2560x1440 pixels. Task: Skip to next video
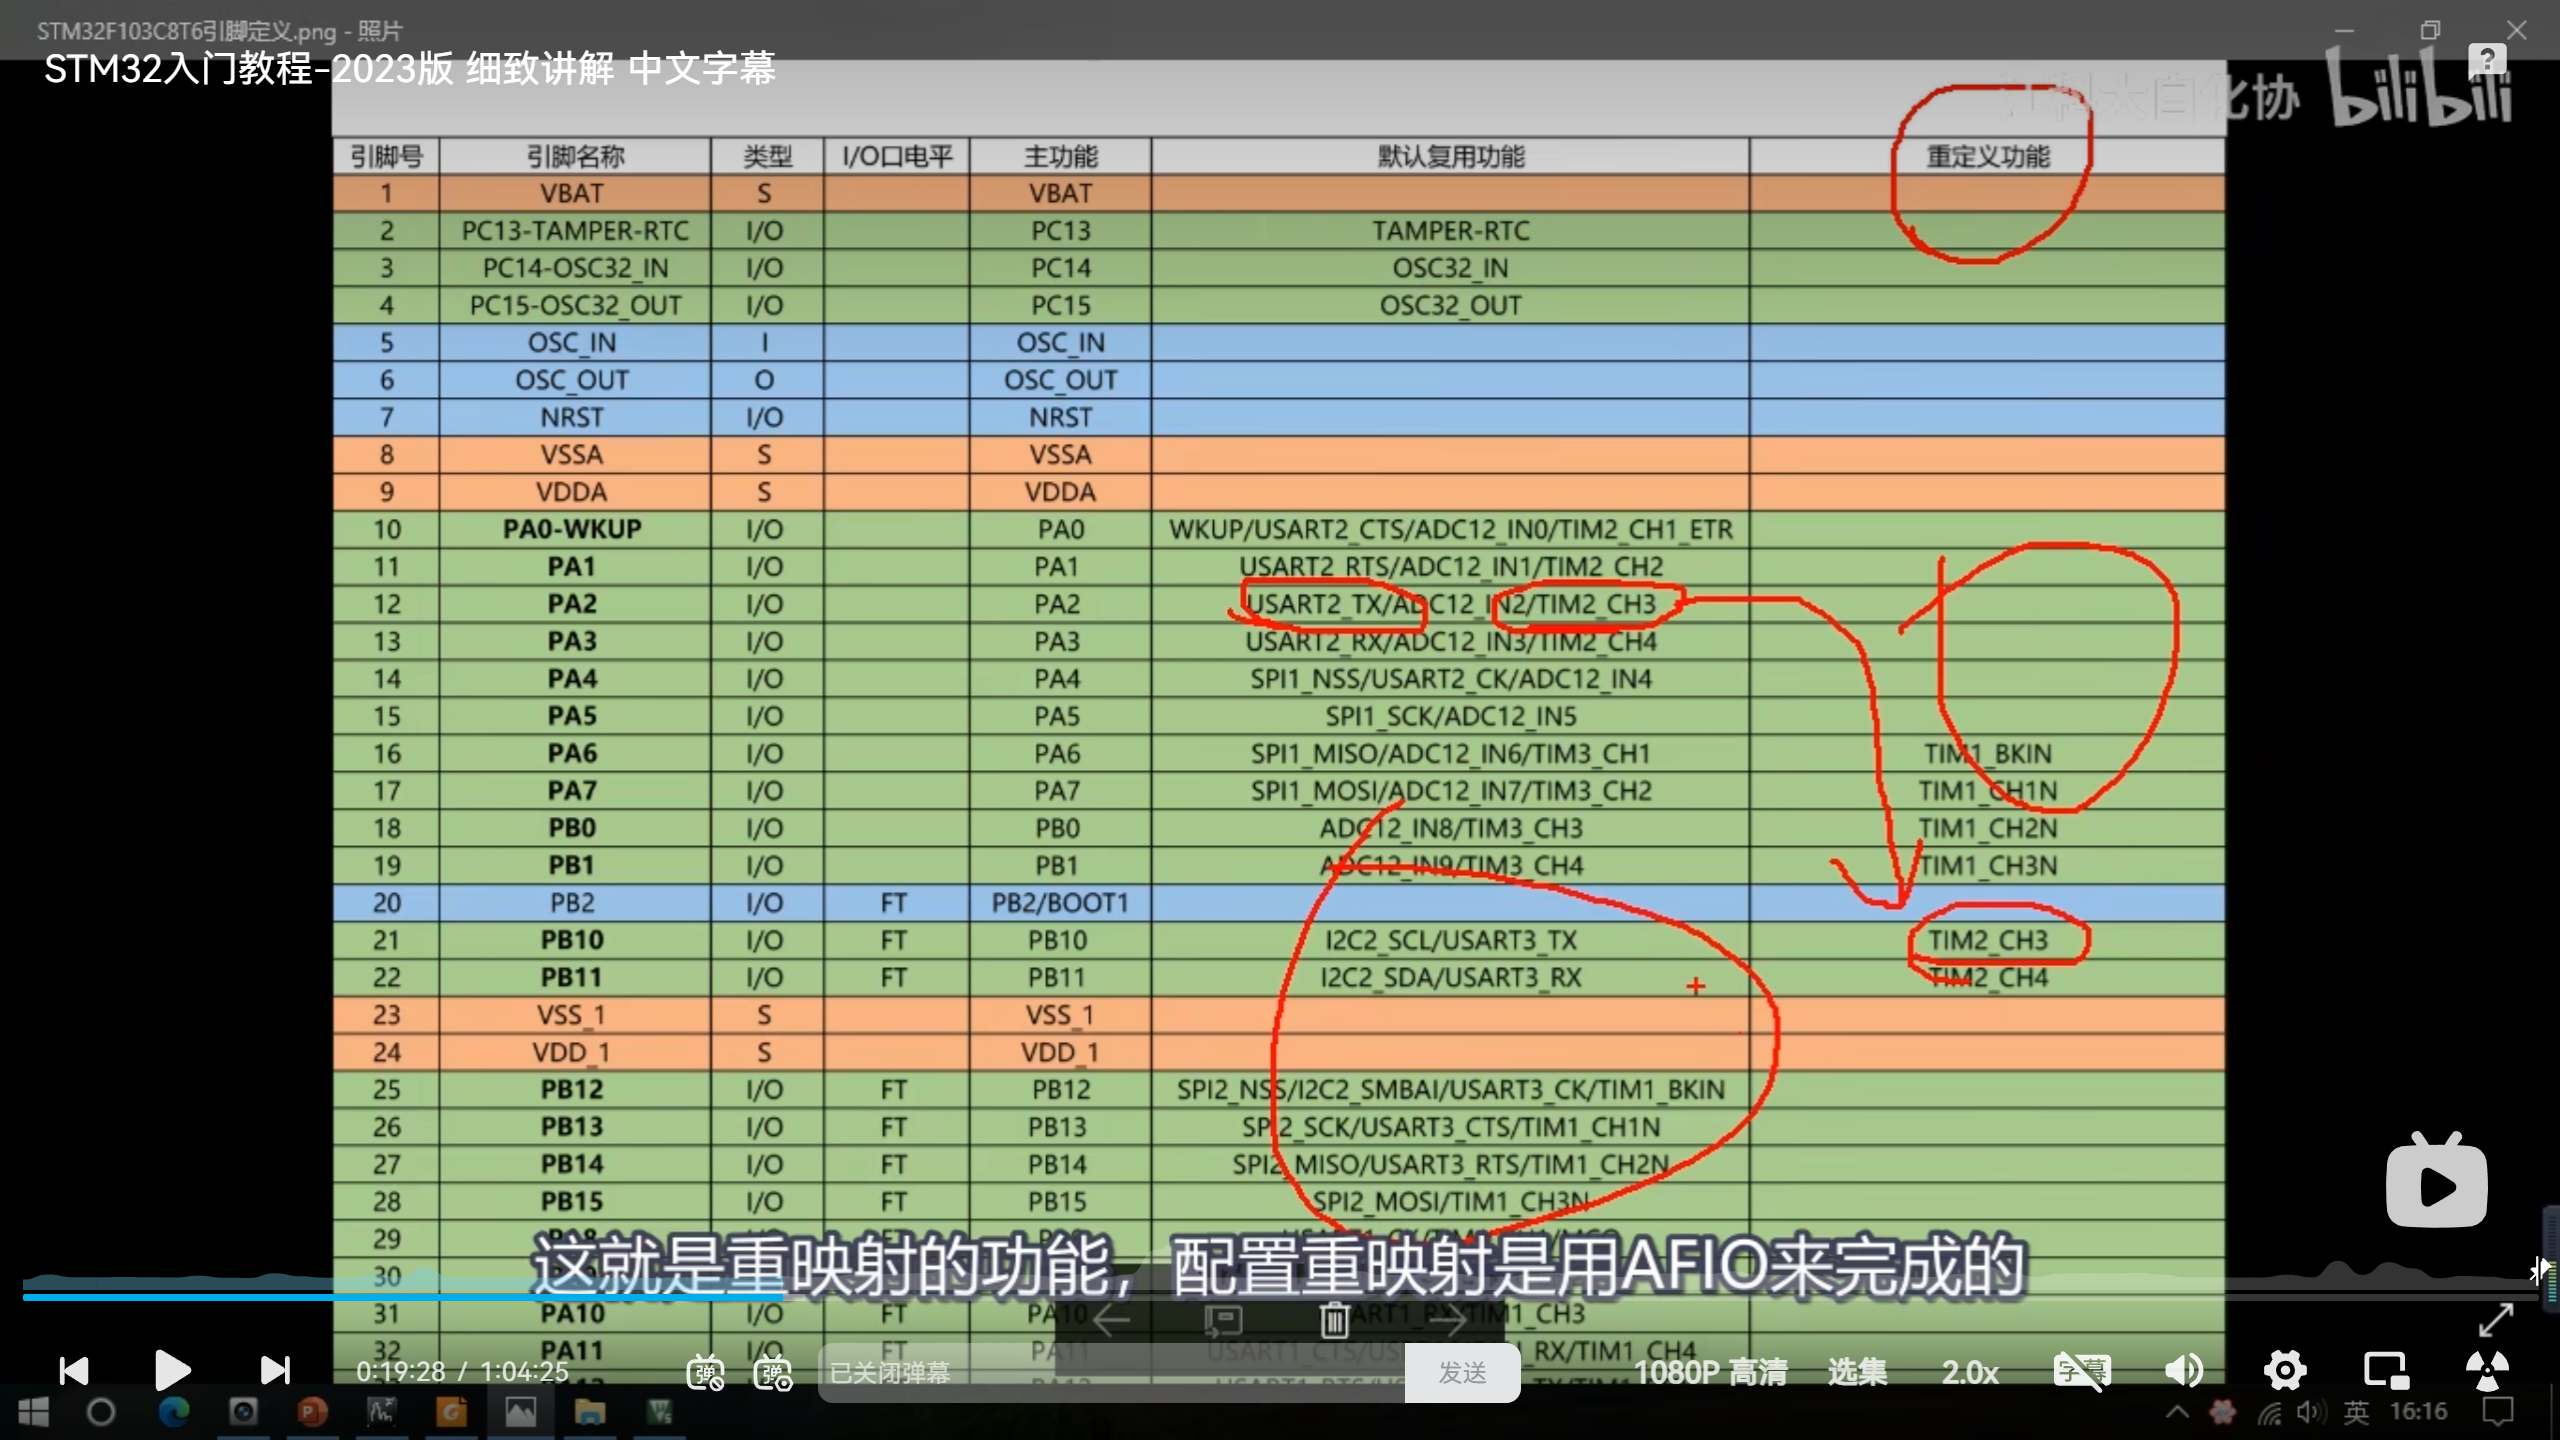tap(275, 1370)
